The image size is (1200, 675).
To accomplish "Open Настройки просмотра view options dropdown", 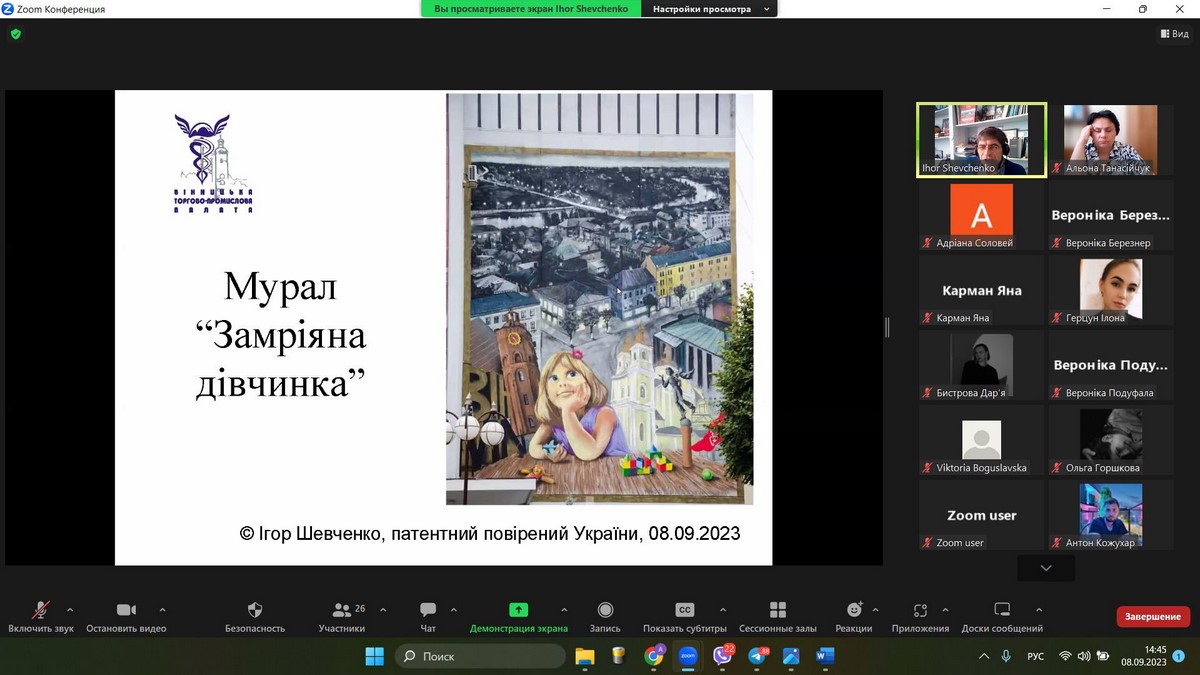I will 710,9.
